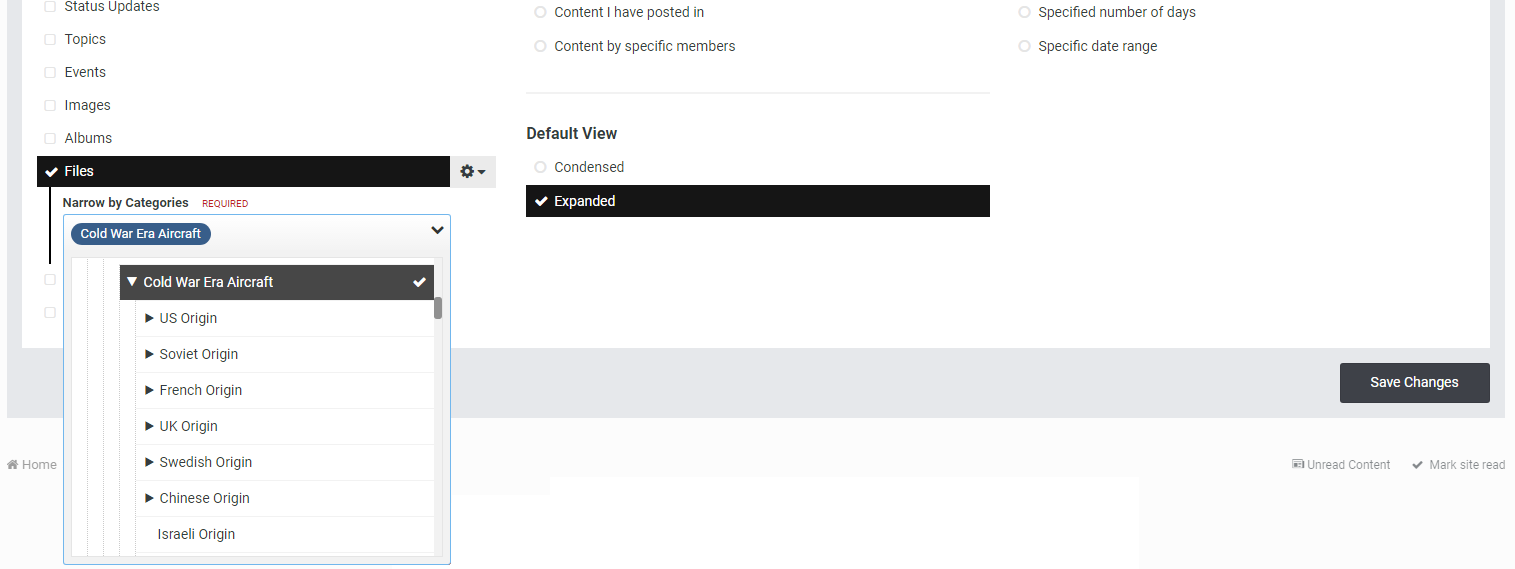Image resolution: width=1515 pixels, height=569 pixels.
Task: Select the Condensed default view option
Action: pyautogui.click(x=540, y=167)
